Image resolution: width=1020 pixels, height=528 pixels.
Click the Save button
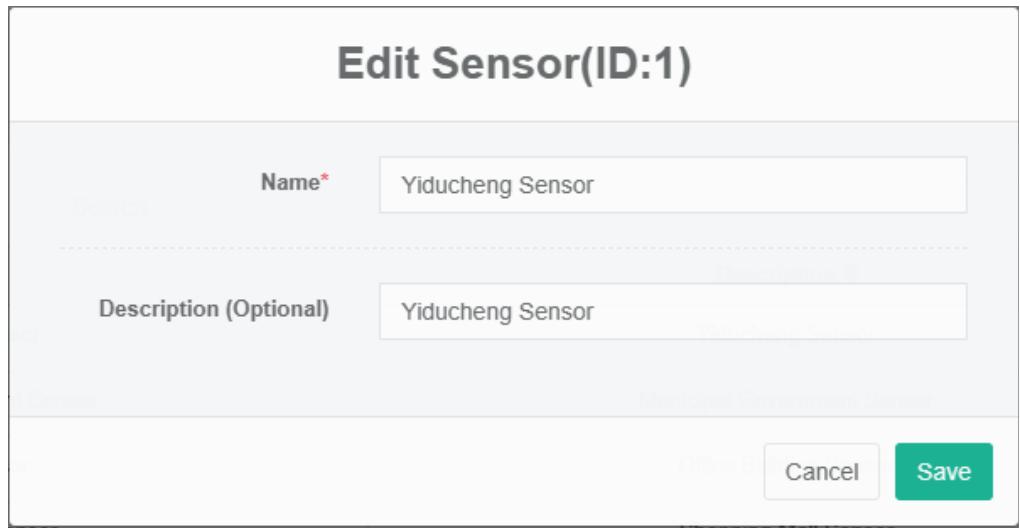pos(943,471)
